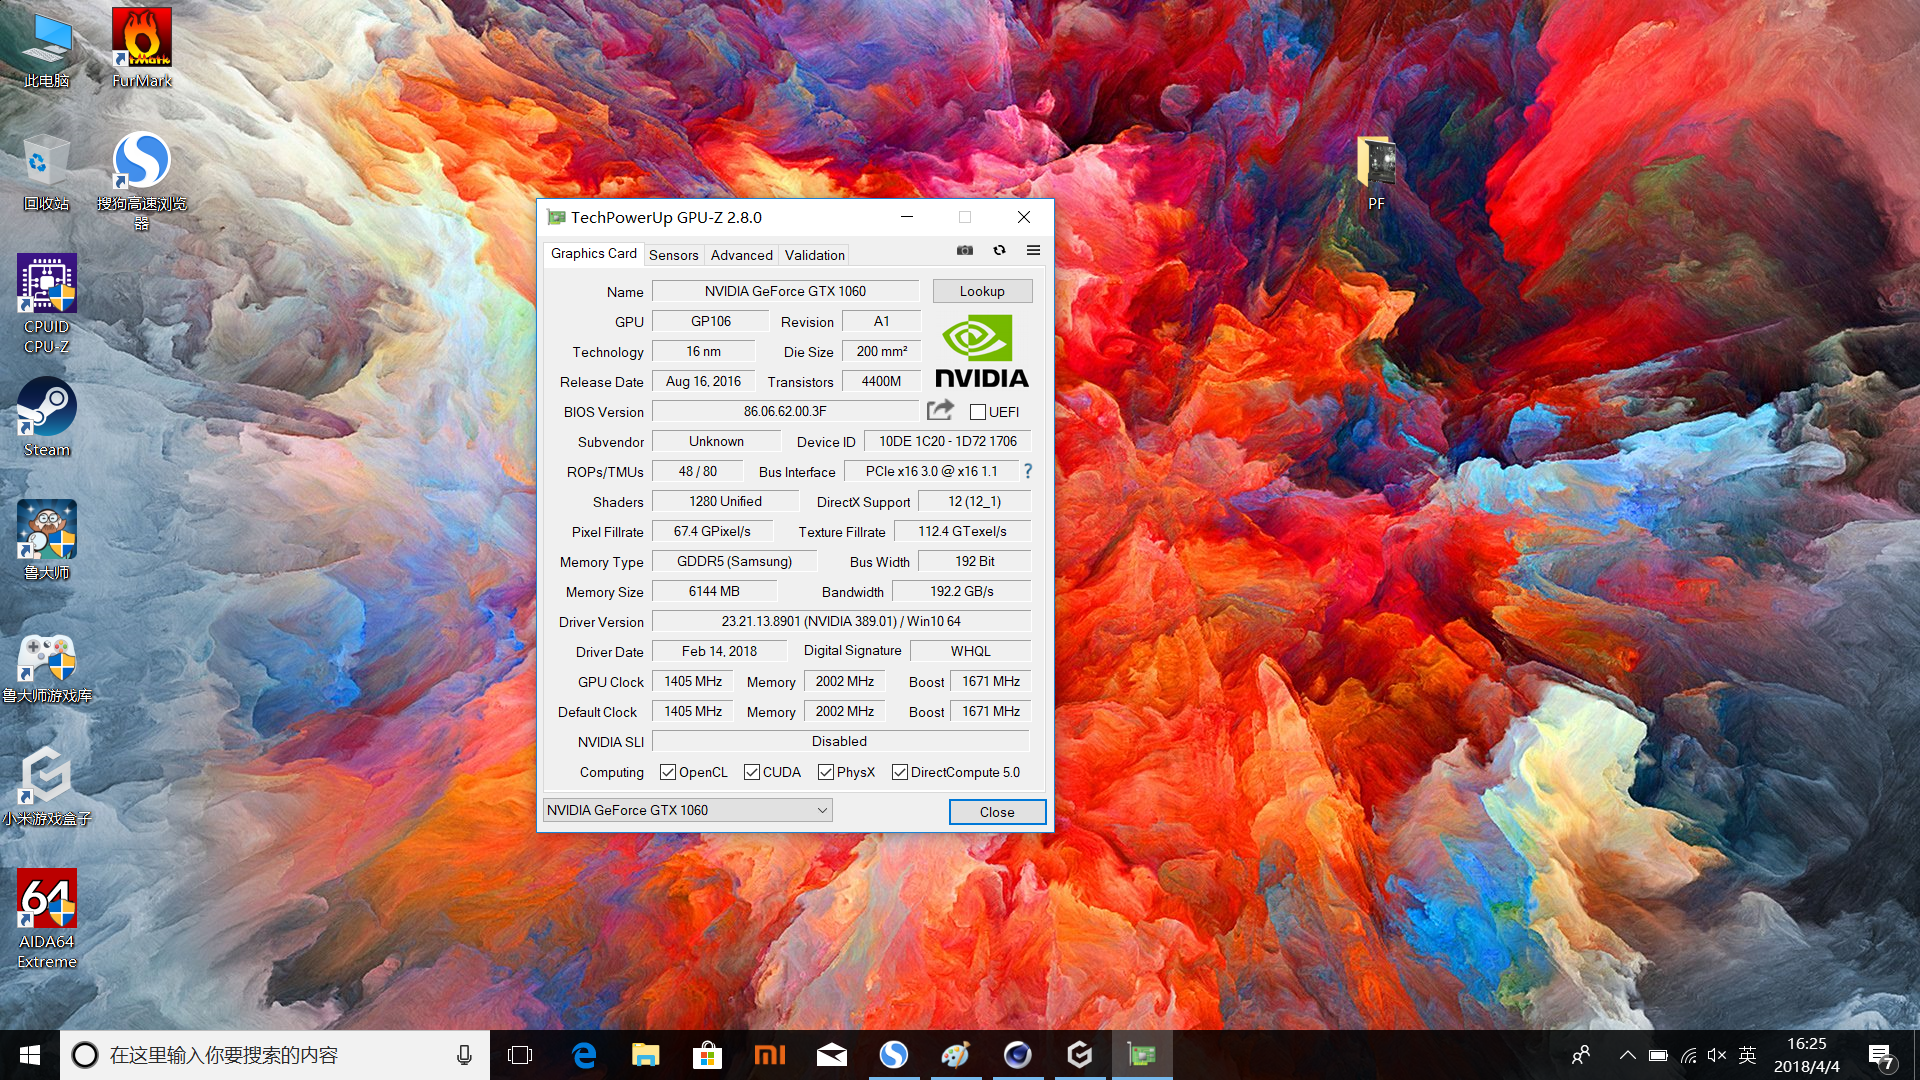Expand the NVIDIA GeForce GTX 1060 dropdown

pyautogui.click(x=687, y=810)
